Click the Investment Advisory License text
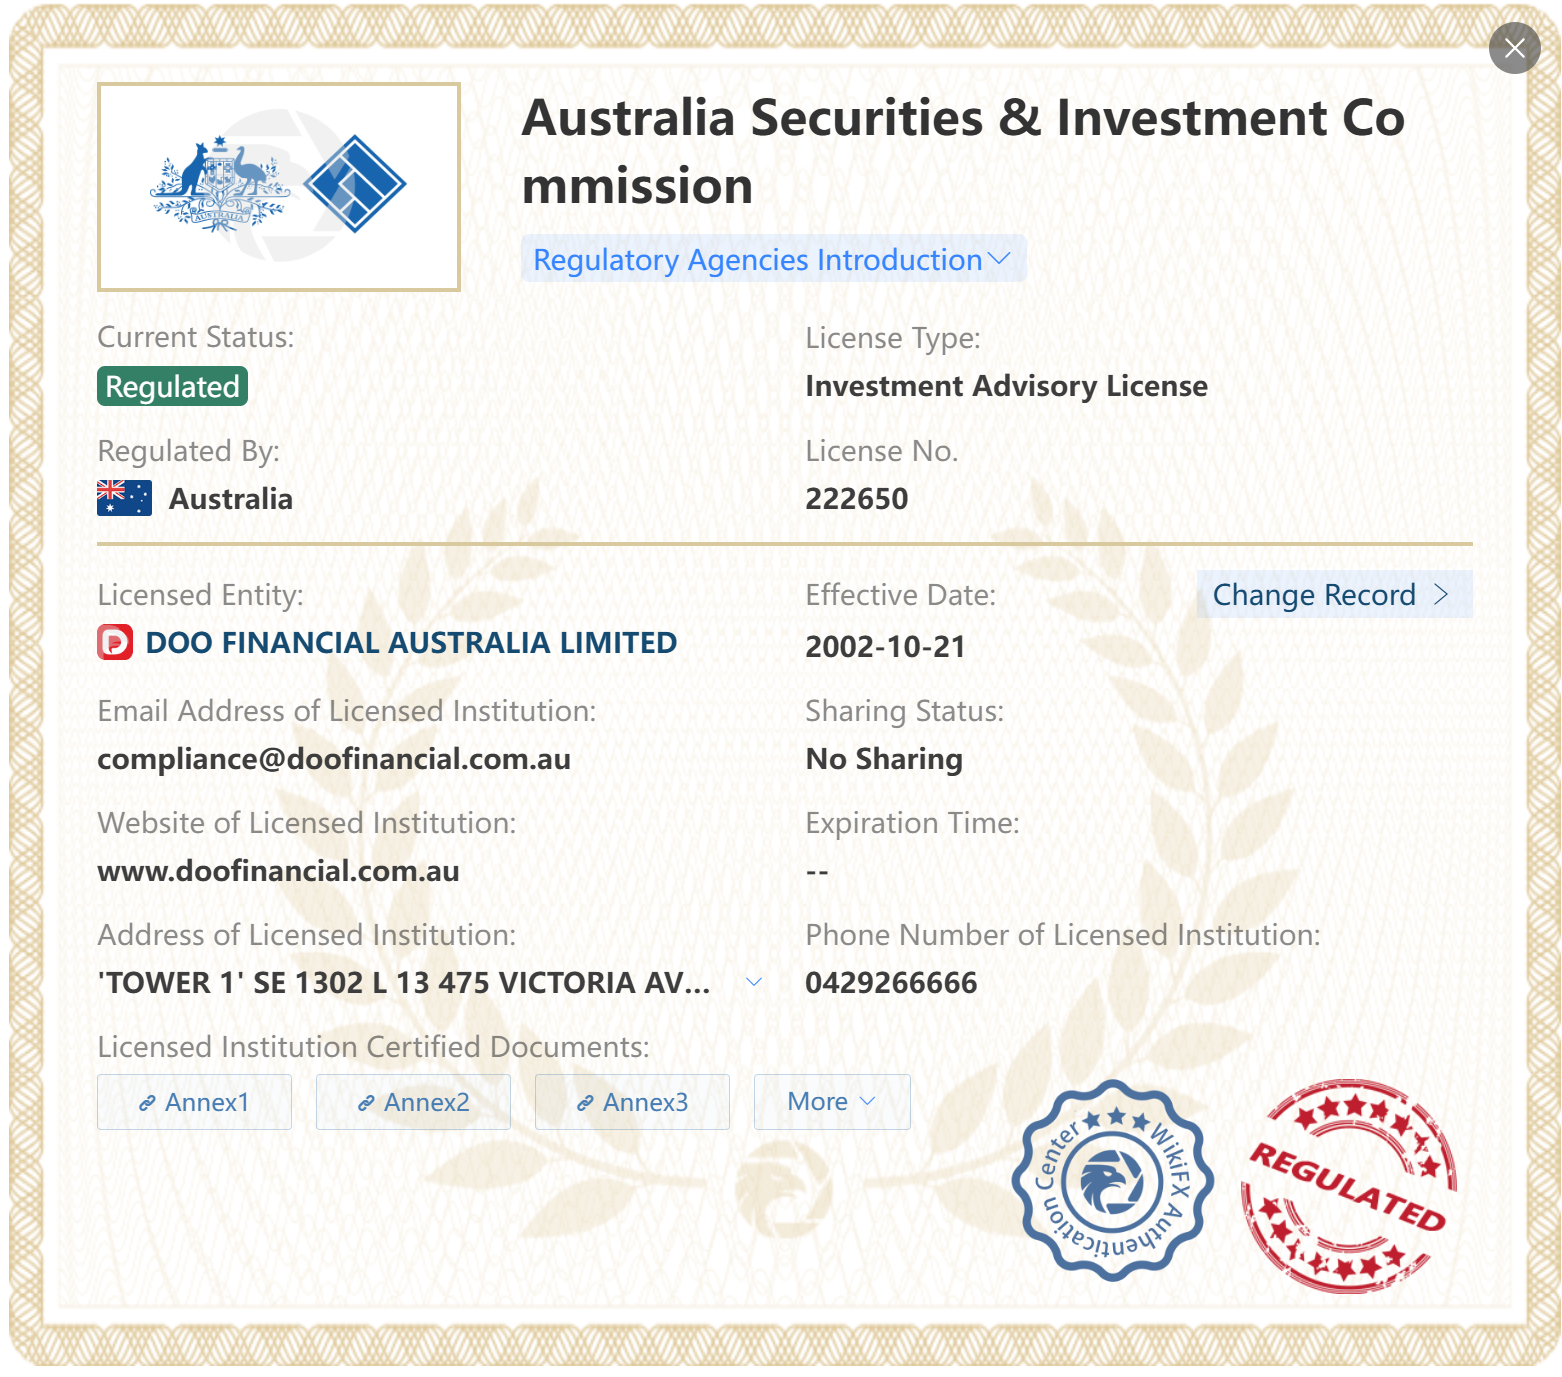 click(1006, 386)
